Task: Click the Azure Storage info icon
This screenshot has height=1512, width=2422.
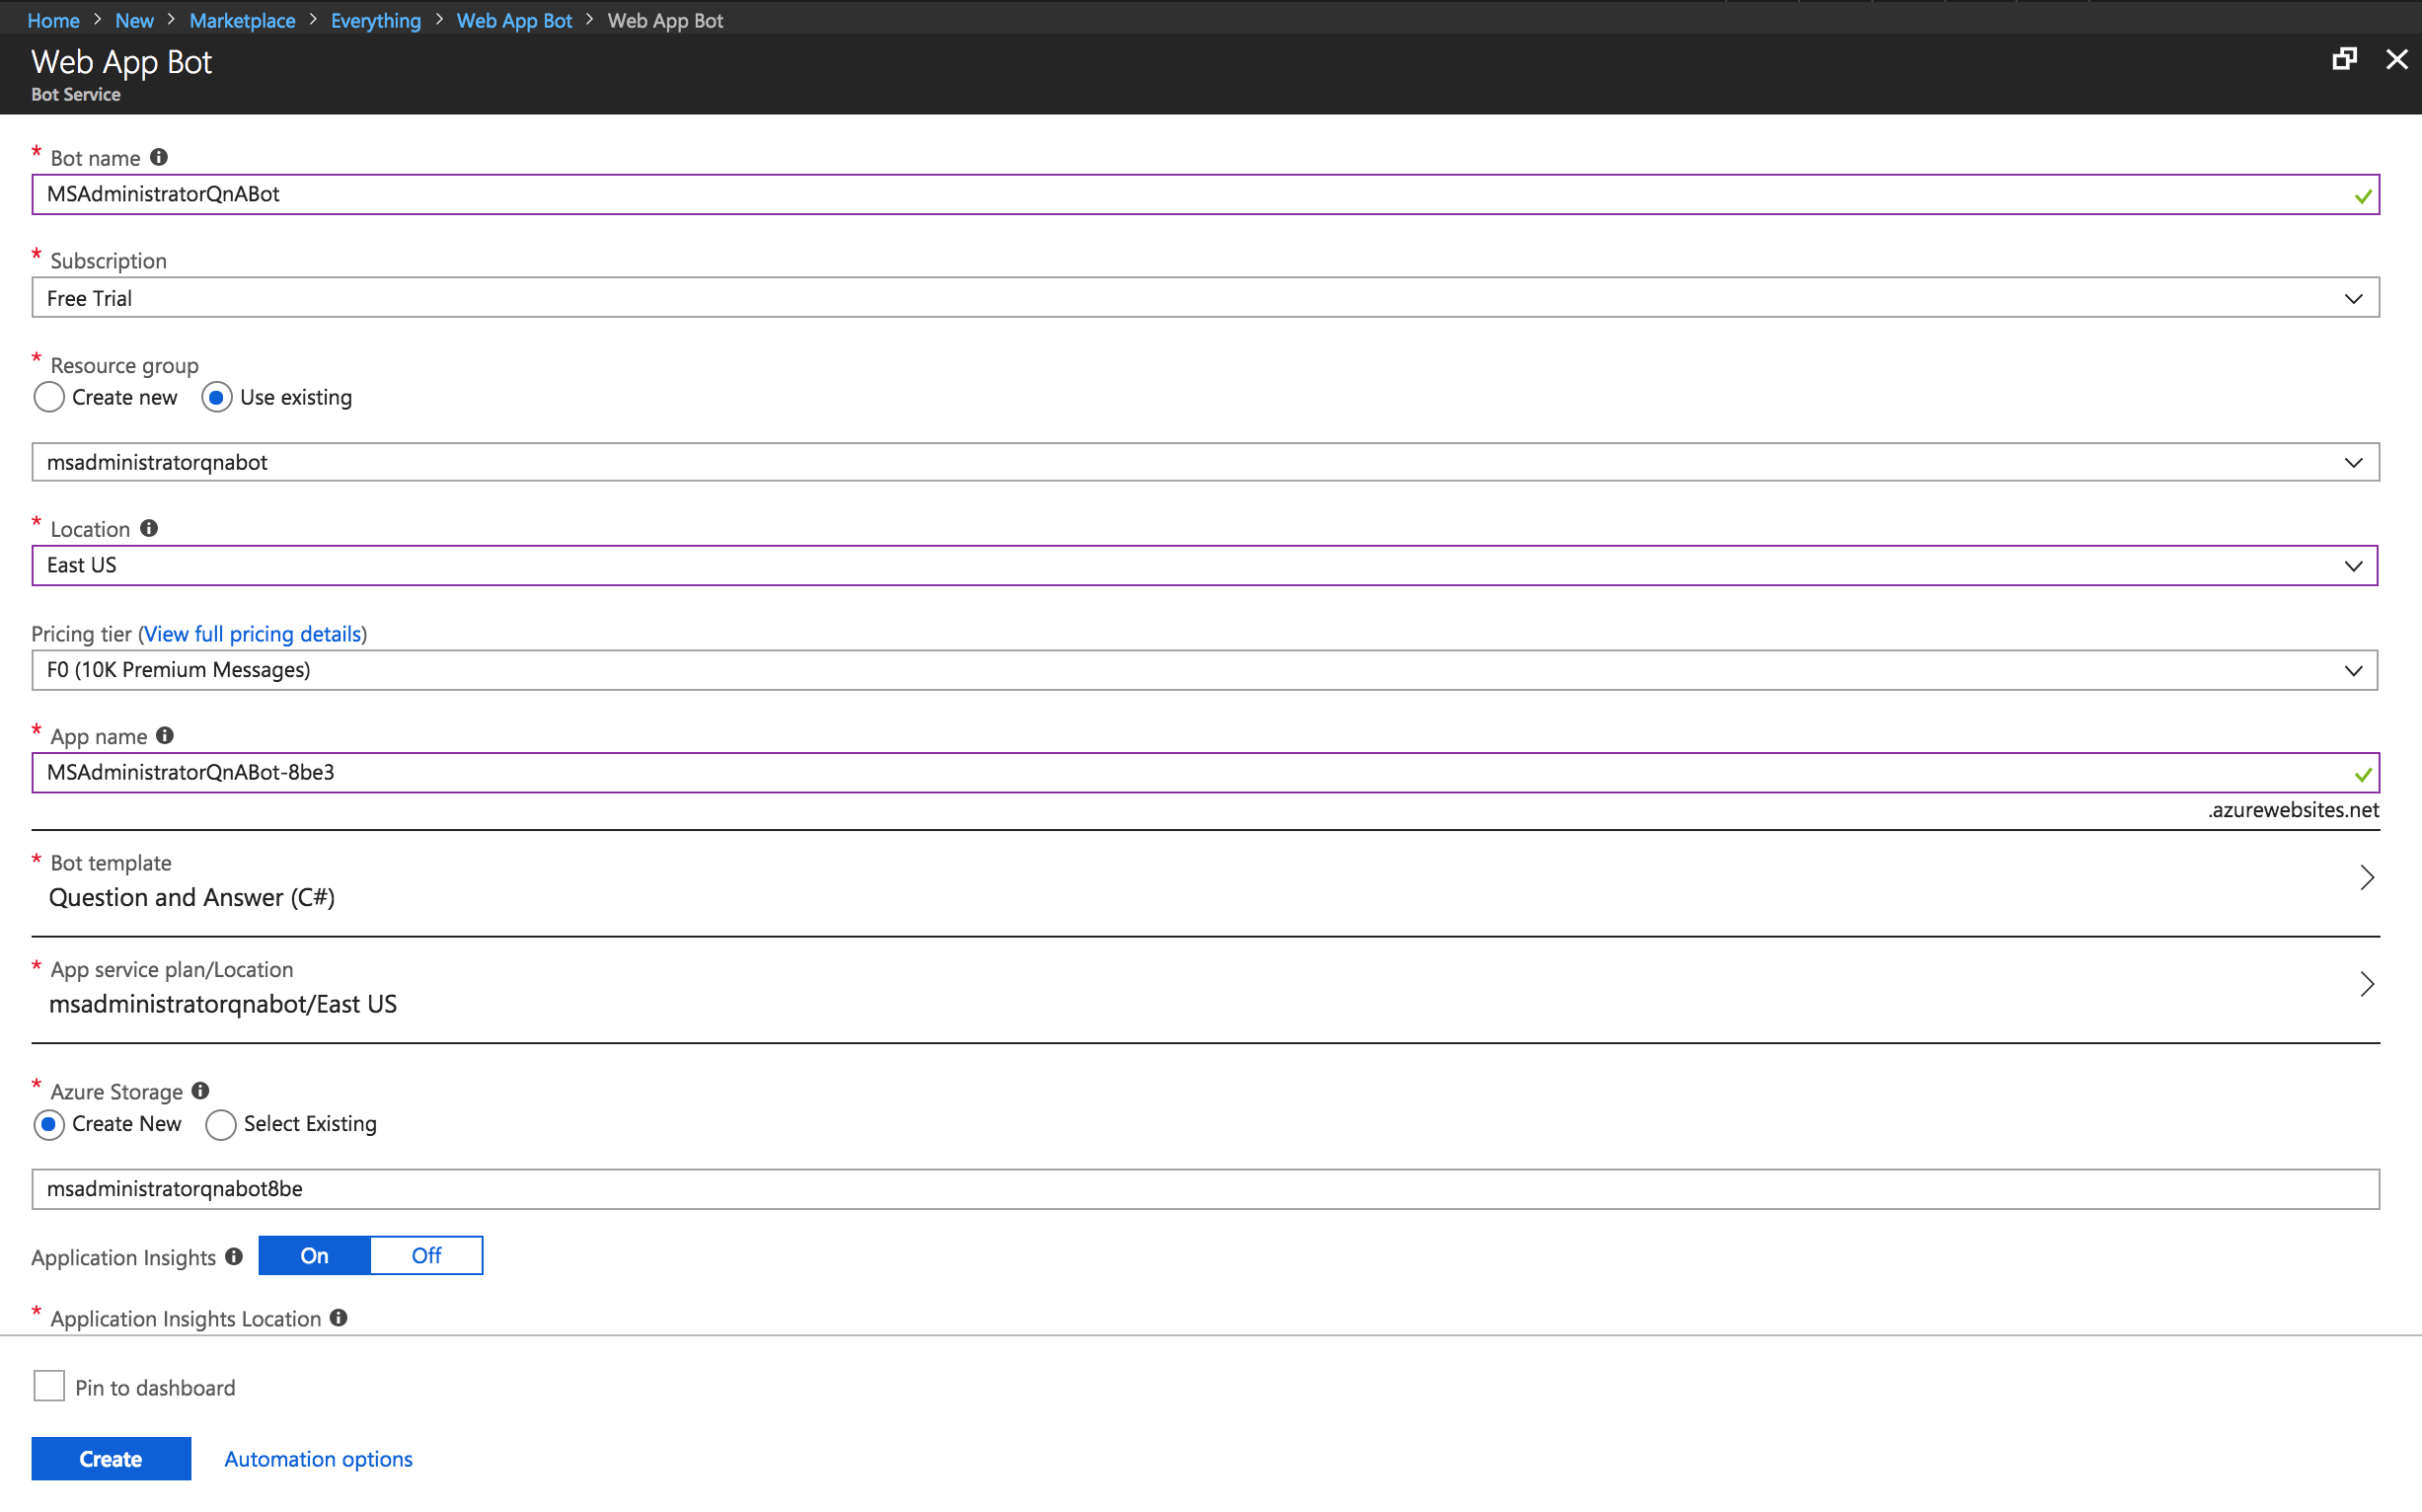Action: (200, 1090)
